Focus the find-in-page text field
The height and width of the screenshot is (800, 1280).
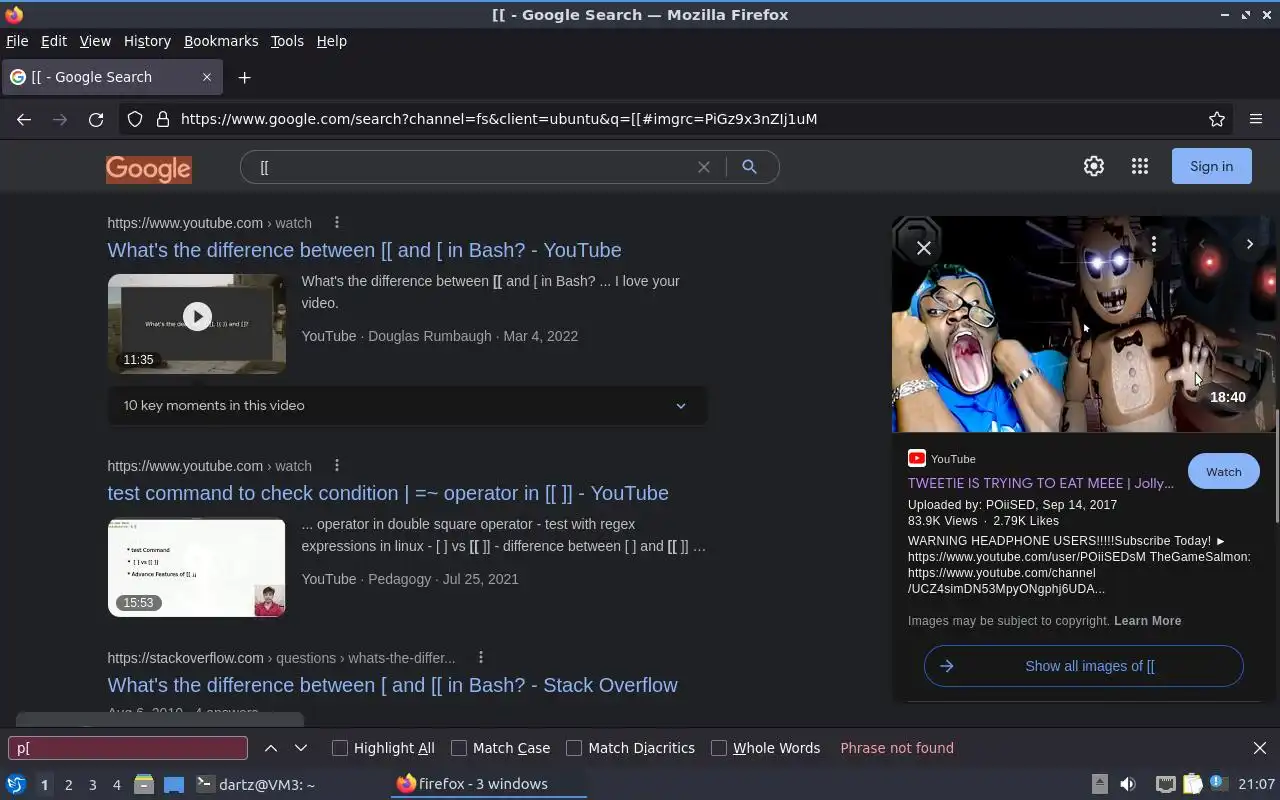click(128, 748)
